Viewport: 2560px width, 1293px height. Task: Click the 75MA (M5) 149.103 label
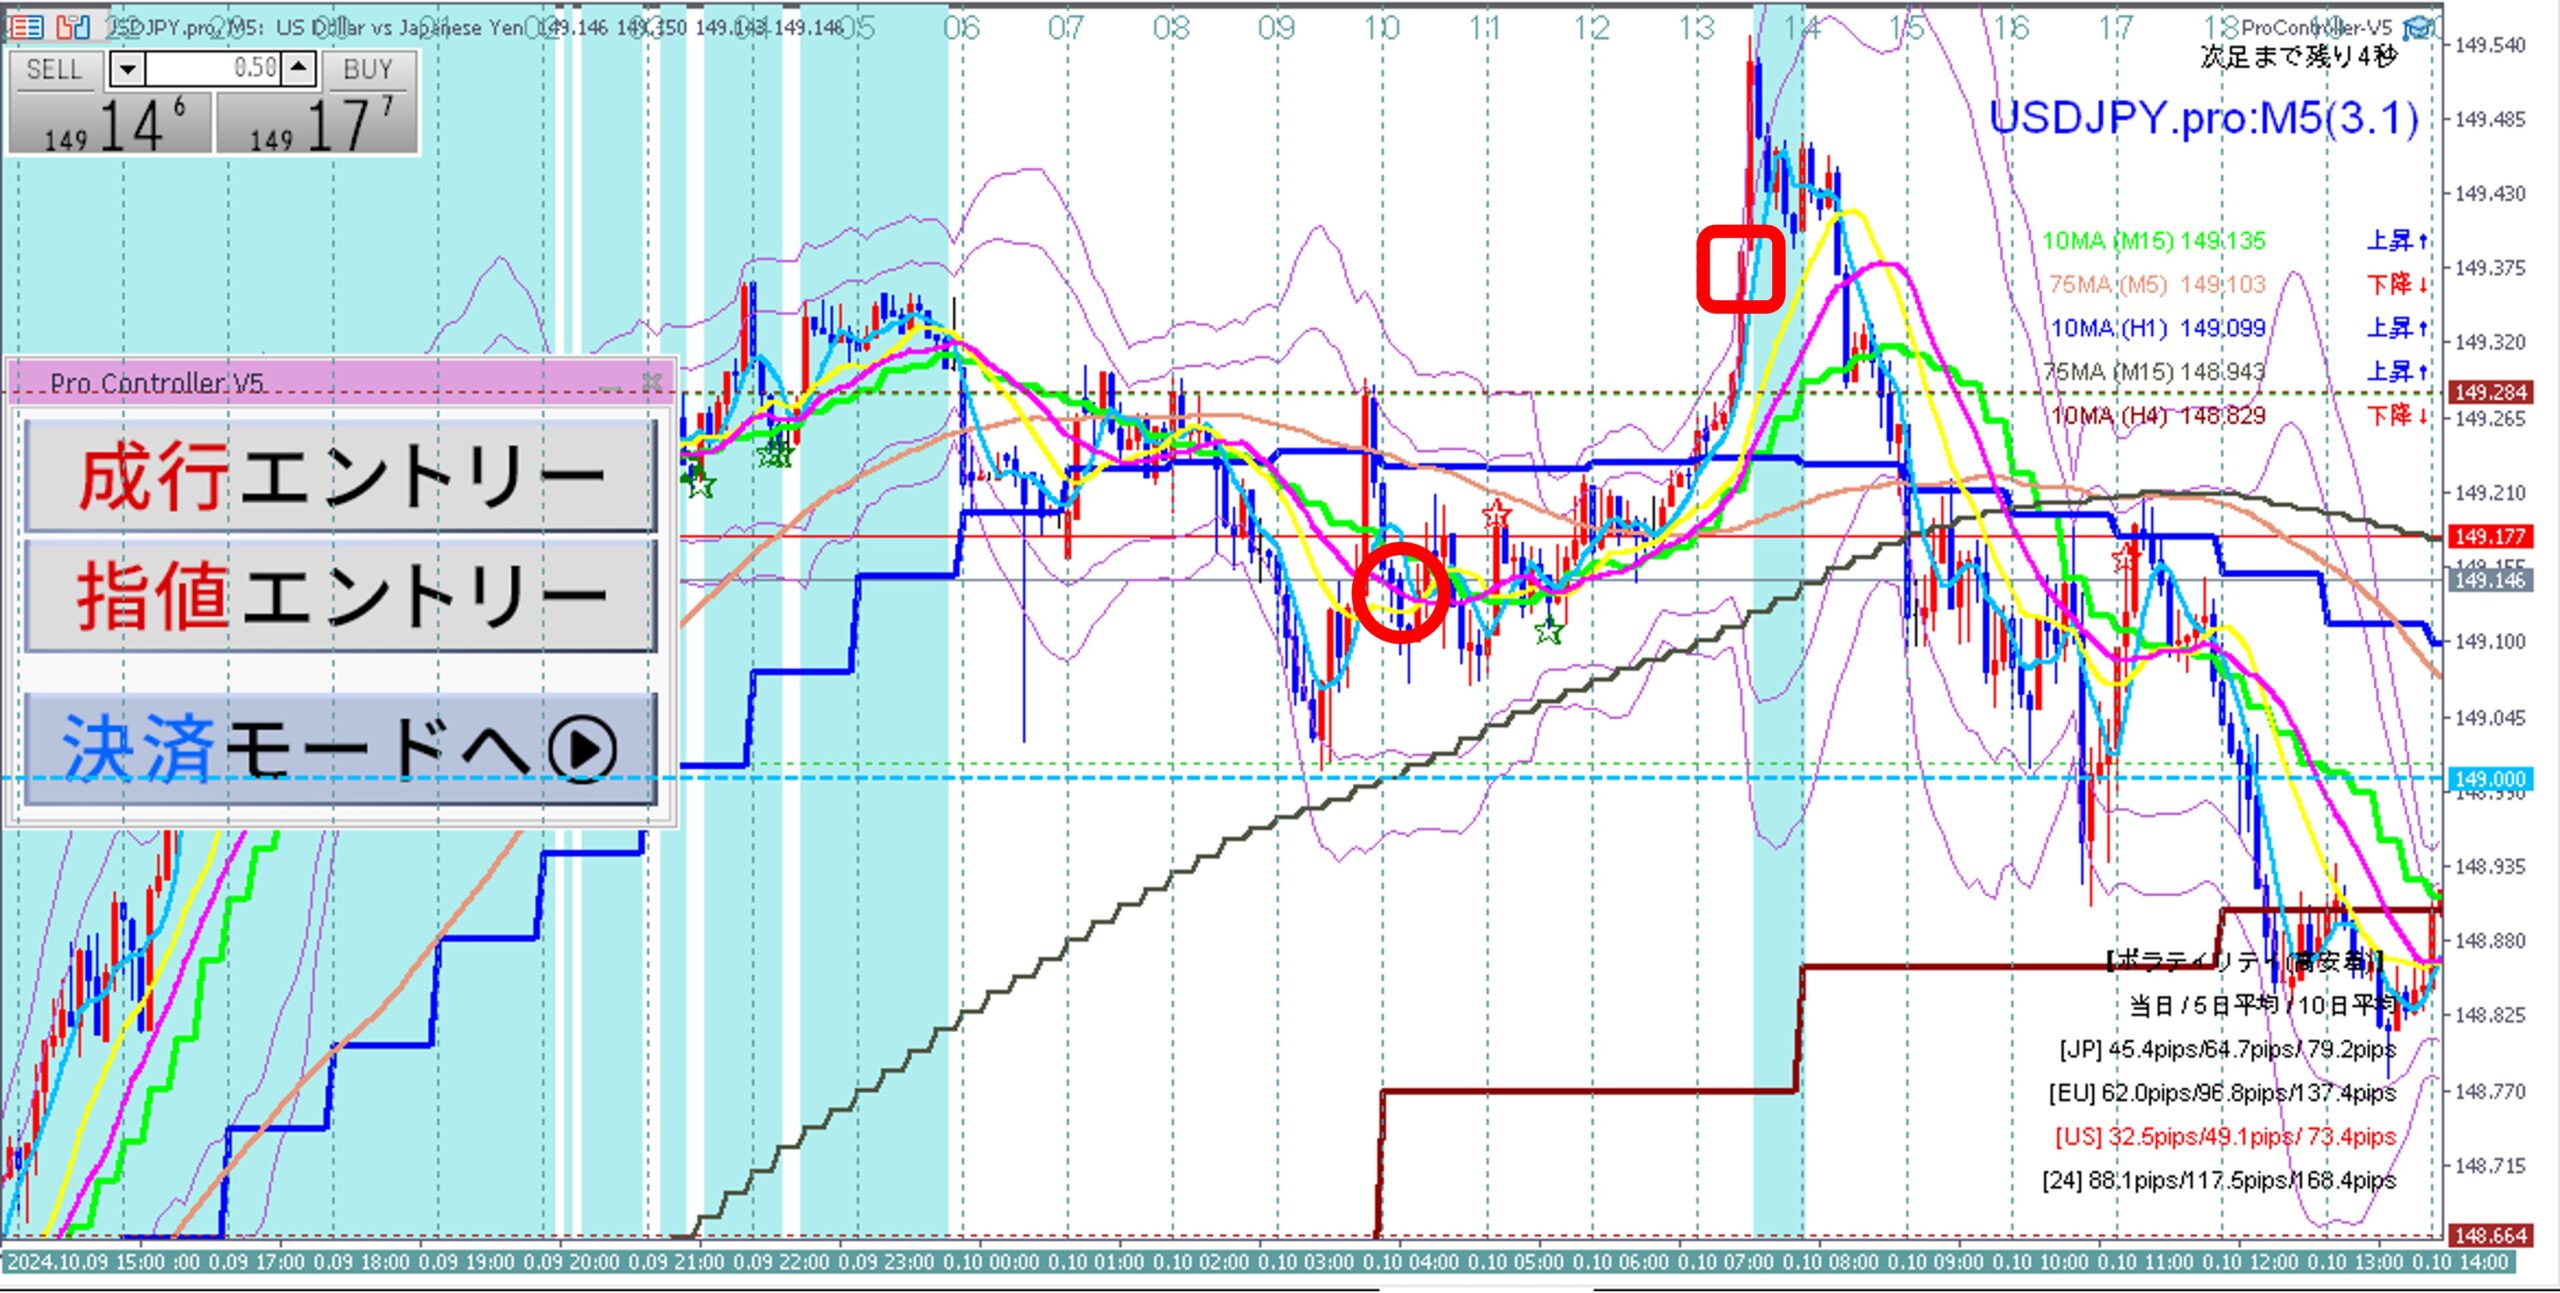(x=2156, y=285)
